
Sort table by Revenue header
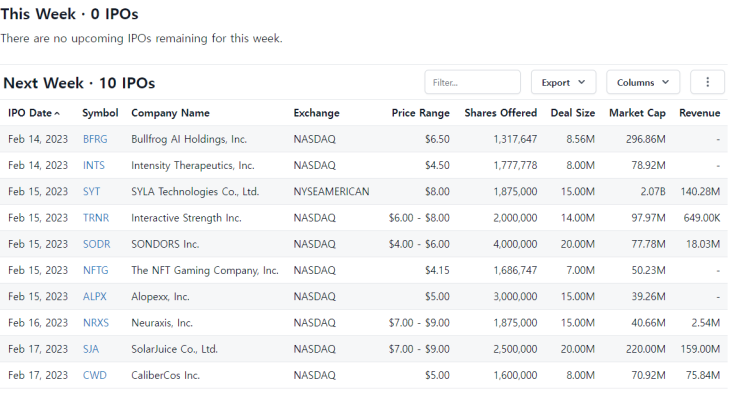(699, 113)
